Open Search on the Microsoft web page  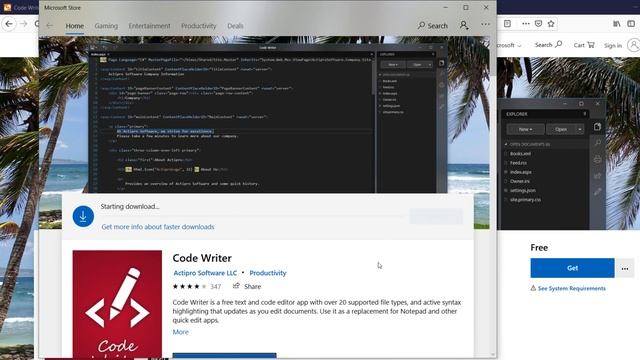[x=548, y=44]
